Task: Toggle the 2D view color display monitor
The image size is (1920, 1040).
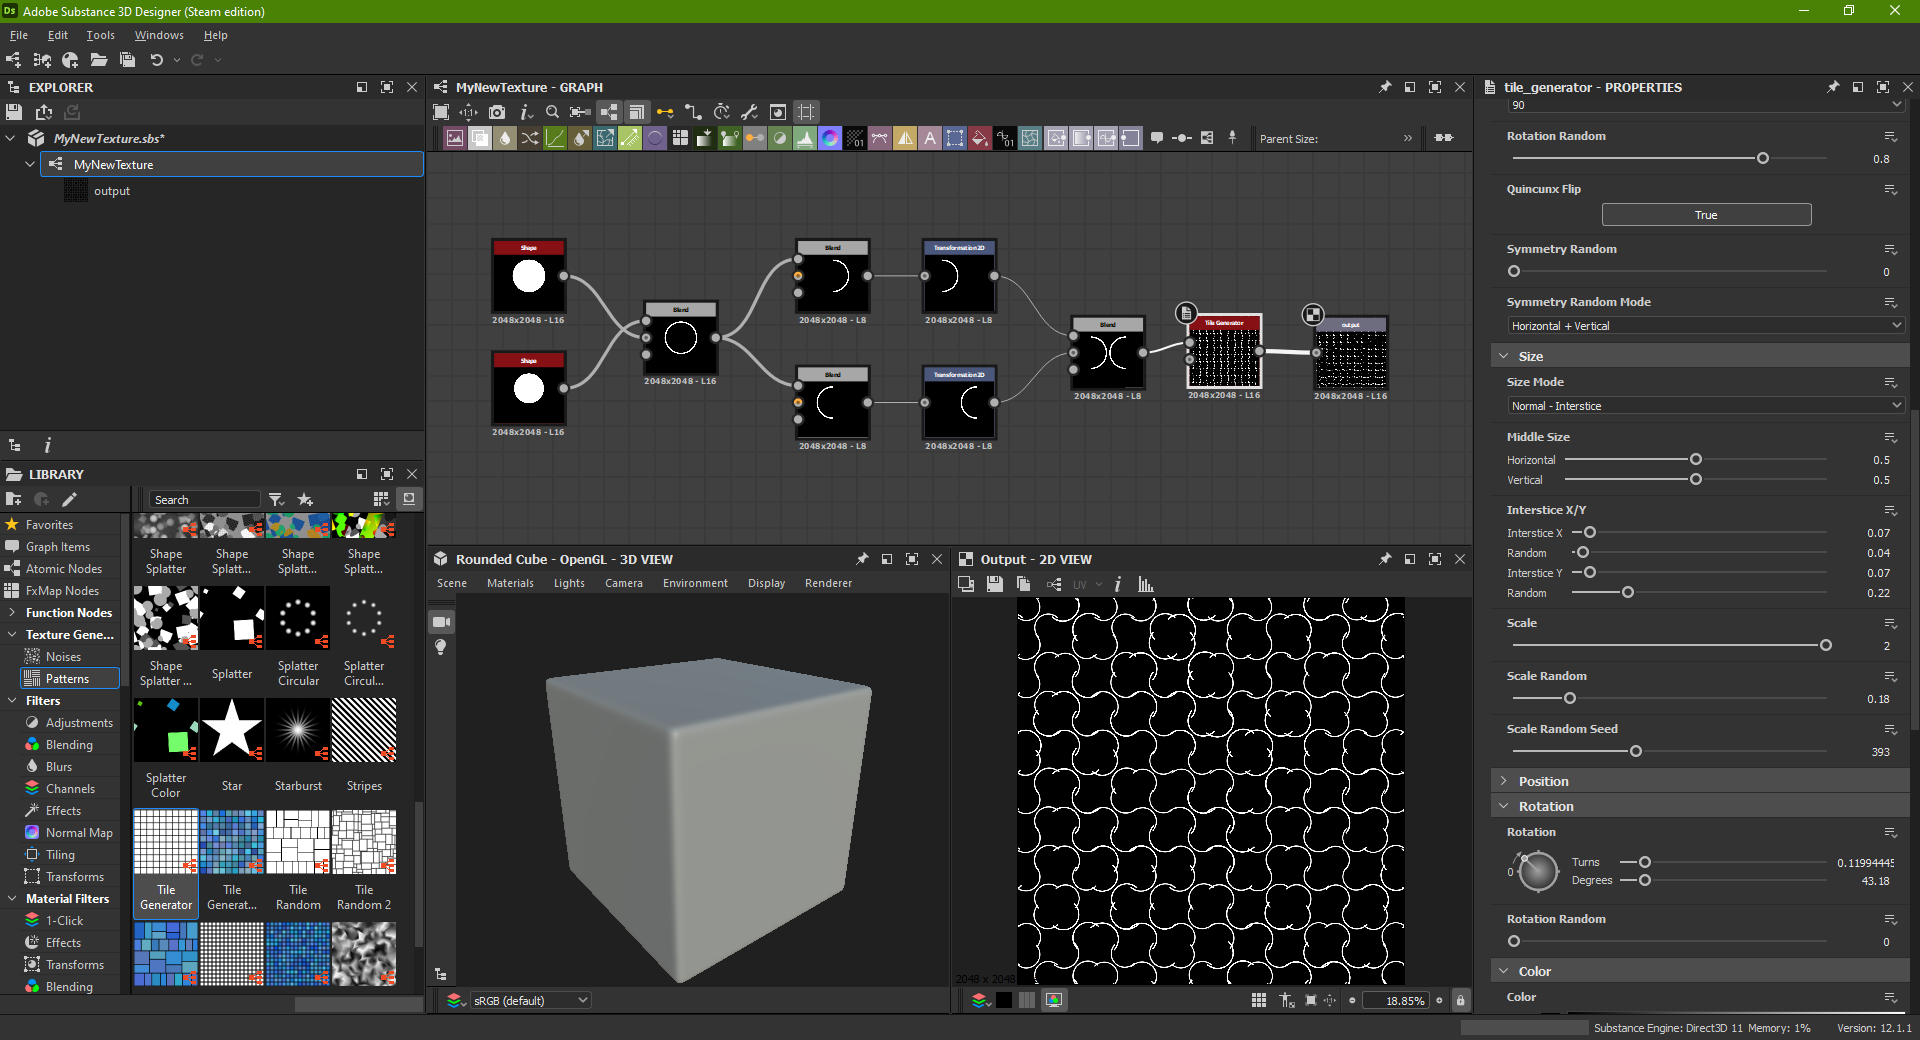Action: [x=1054, y=1000]
